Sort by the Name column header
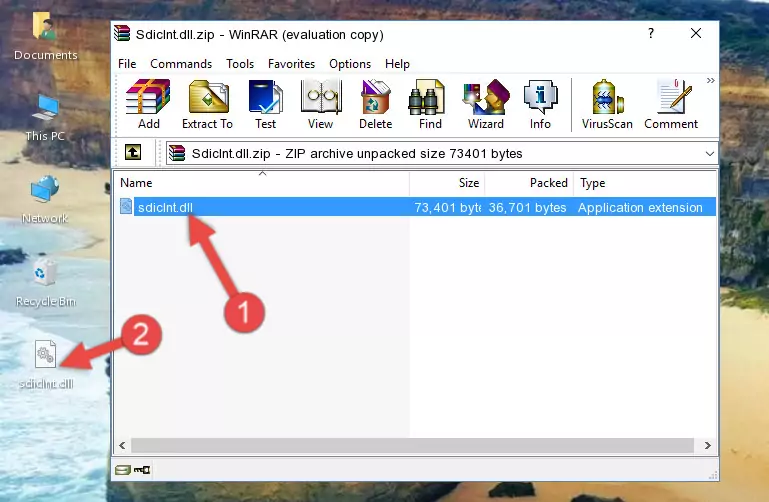The image size is (769, 502). click(262, 183)
